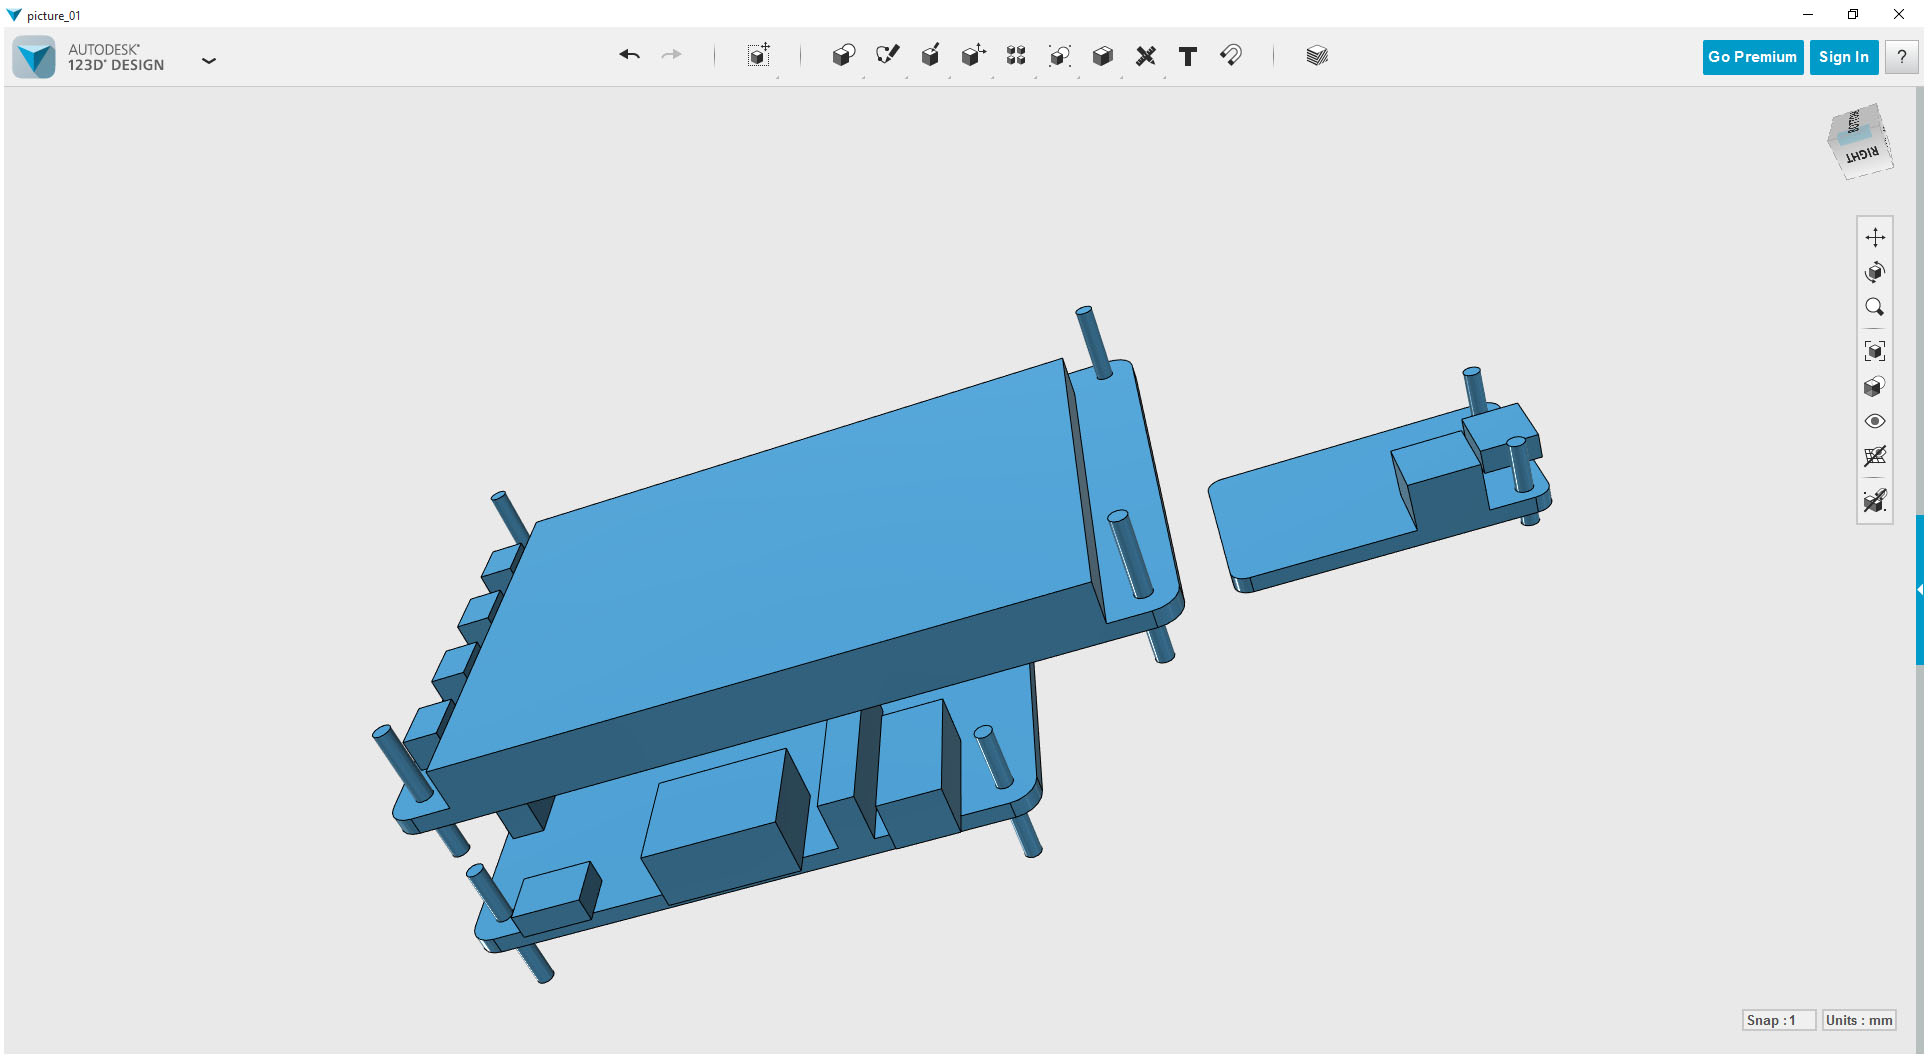Click the Go Premium button
This screenshot has width=1928, height=1058.
[1752, 57]
